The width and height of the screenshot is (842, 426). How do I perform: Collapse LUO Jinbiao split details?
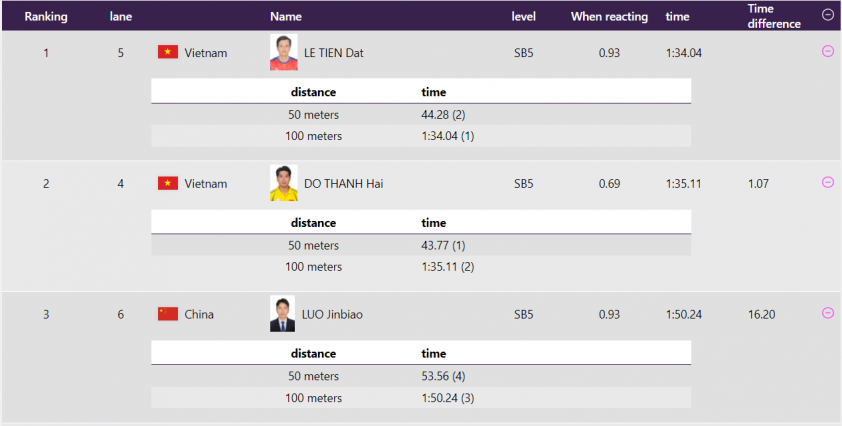(x=827, y=313)
